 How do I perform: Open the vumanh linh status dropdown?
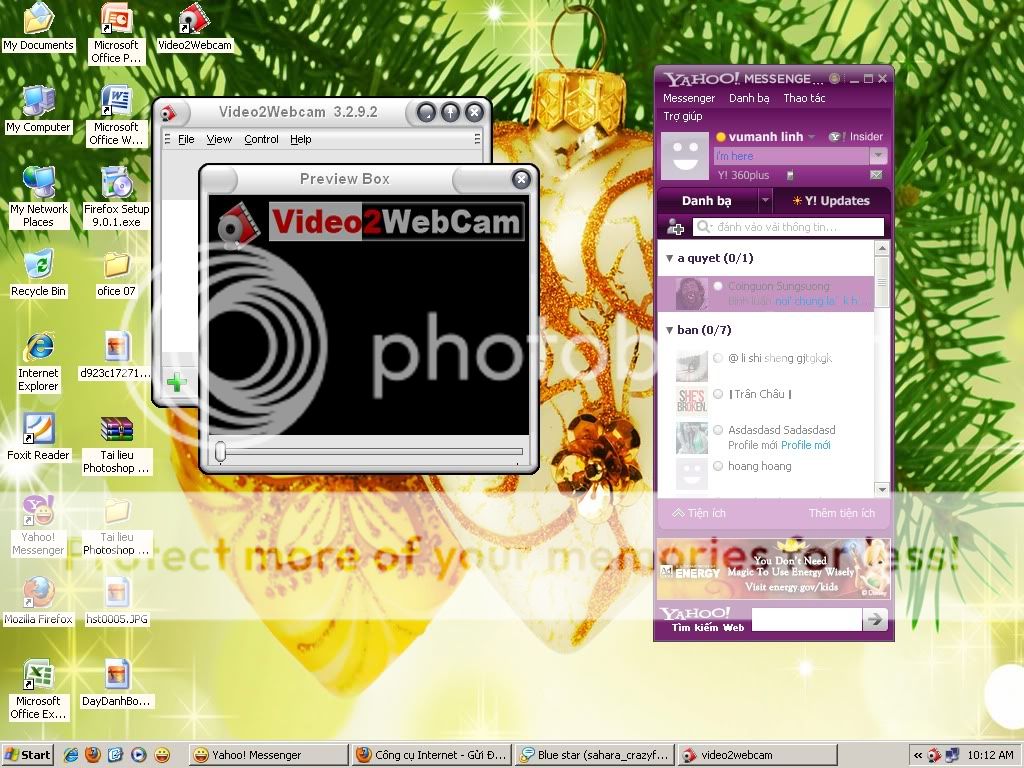tap(812, 137)
